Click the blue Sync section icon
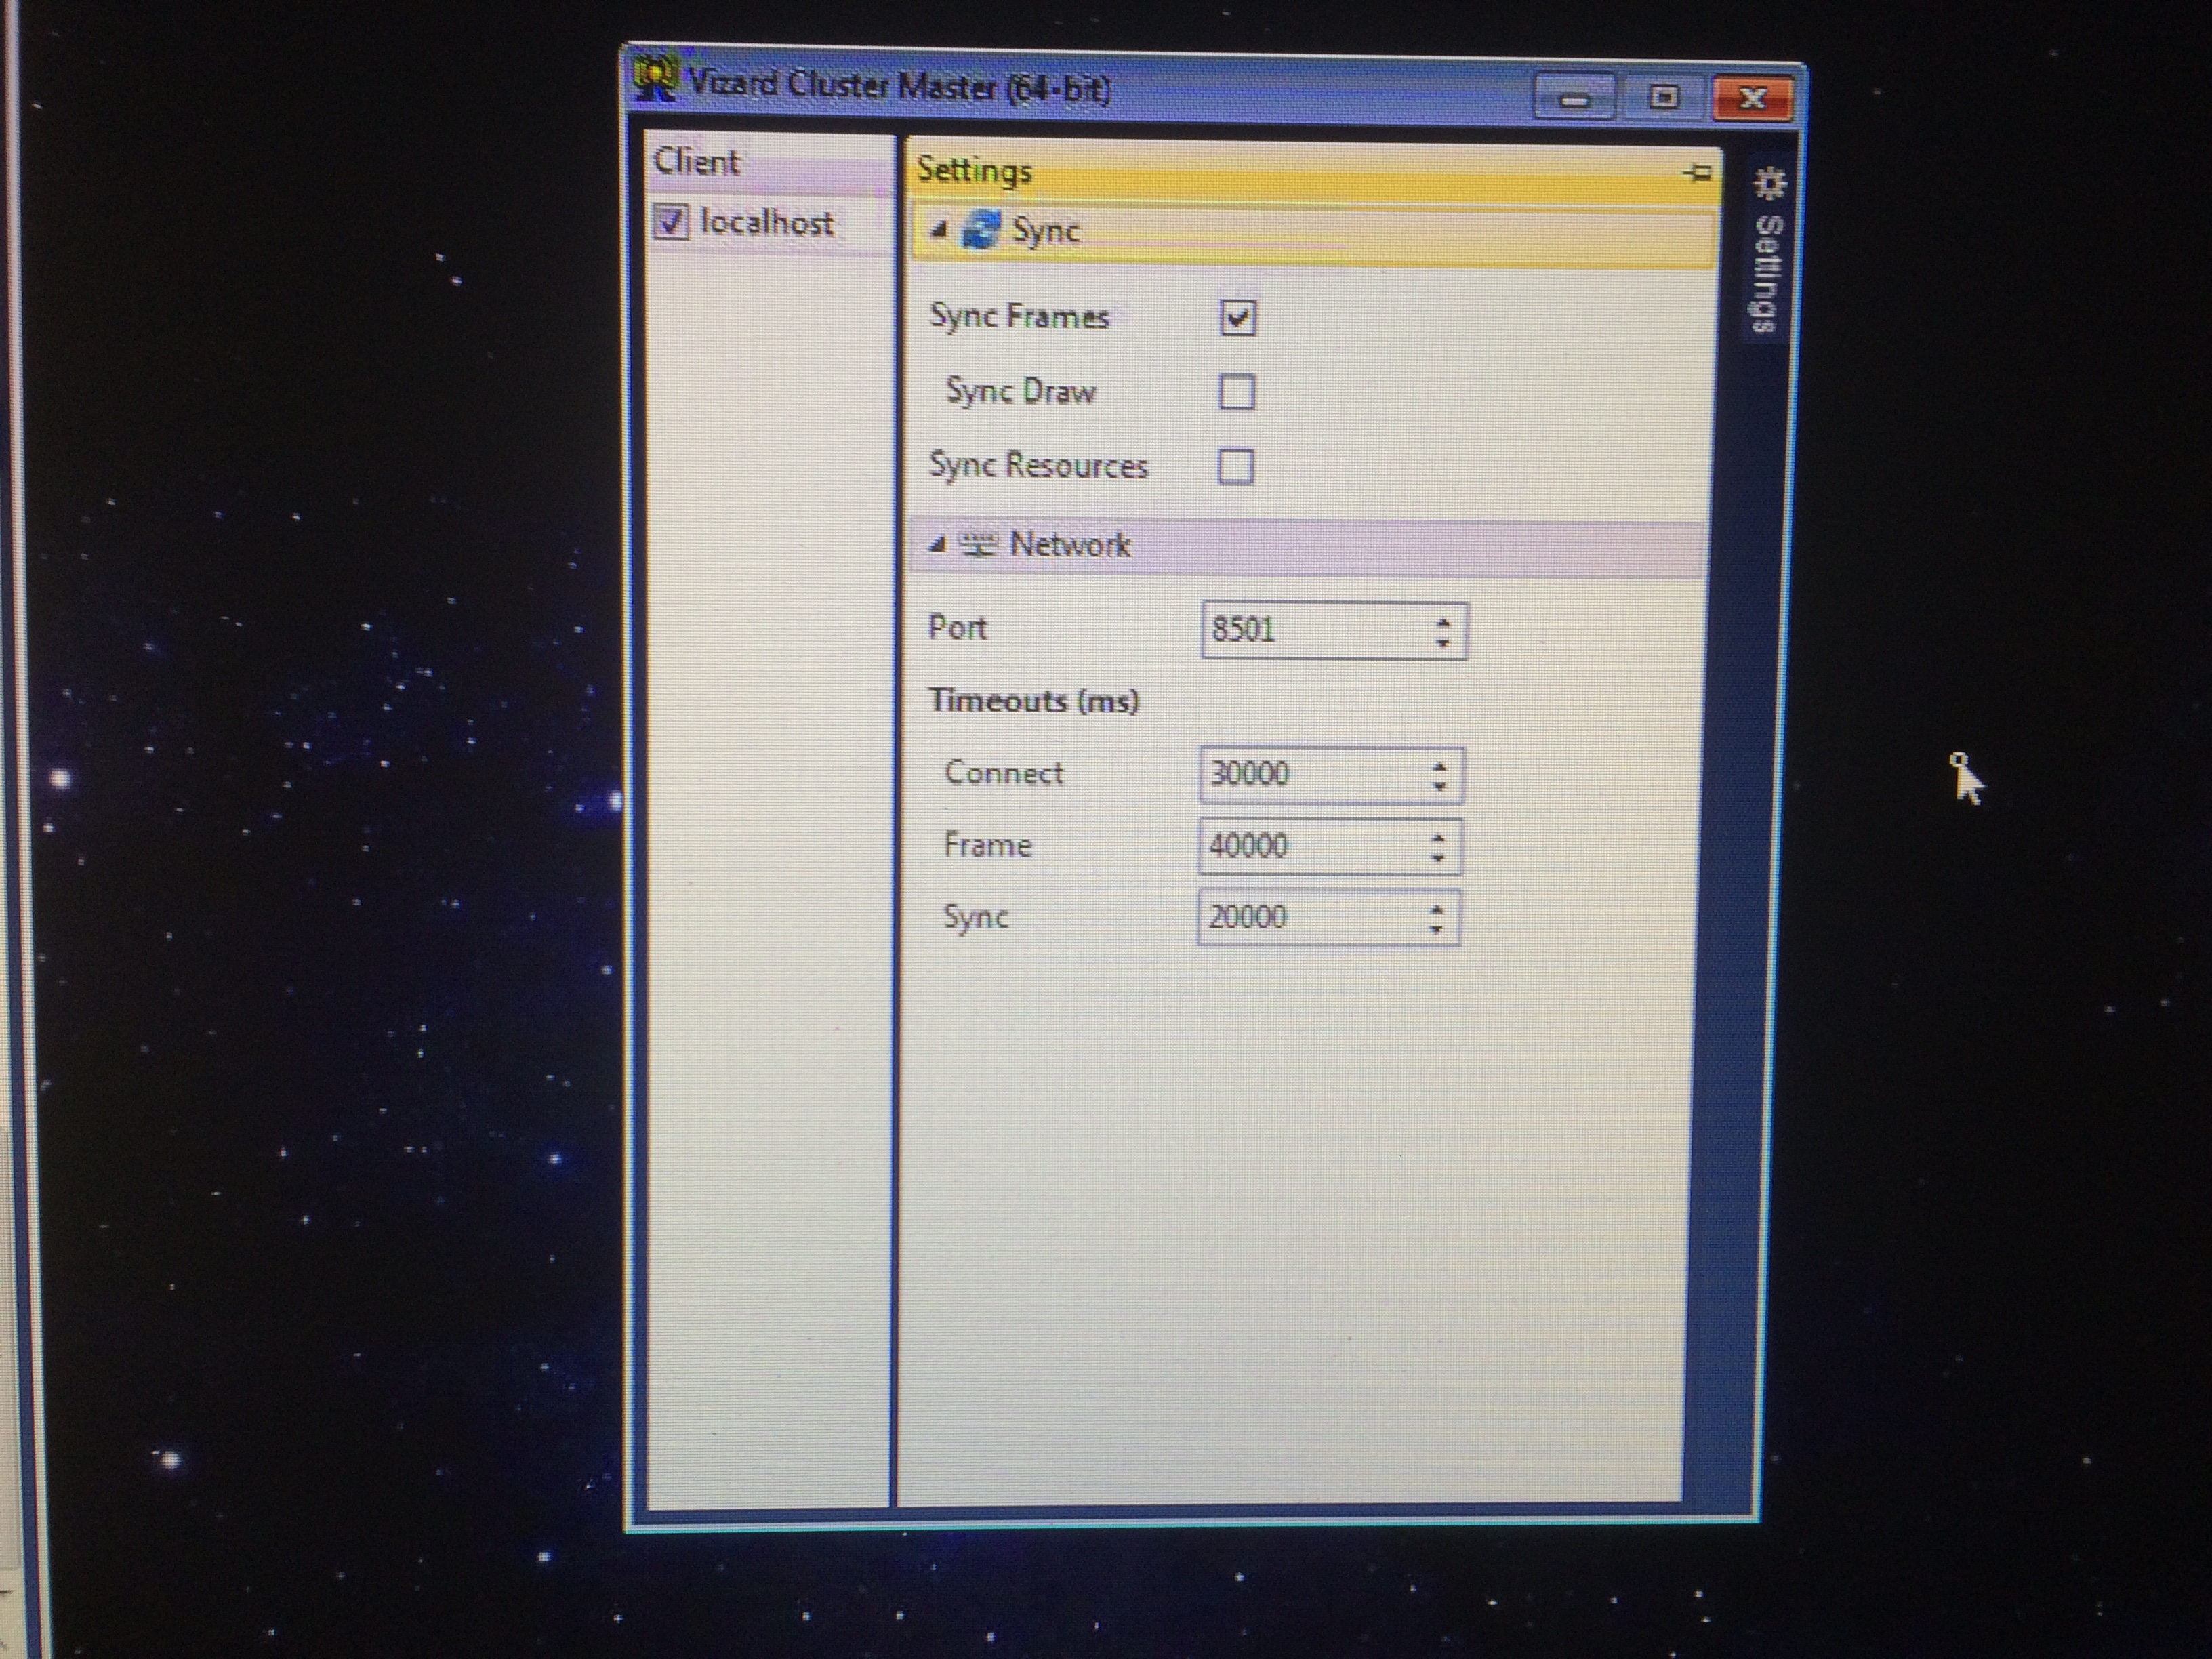Screen dimensions: 2212x1659 (980, 230)
